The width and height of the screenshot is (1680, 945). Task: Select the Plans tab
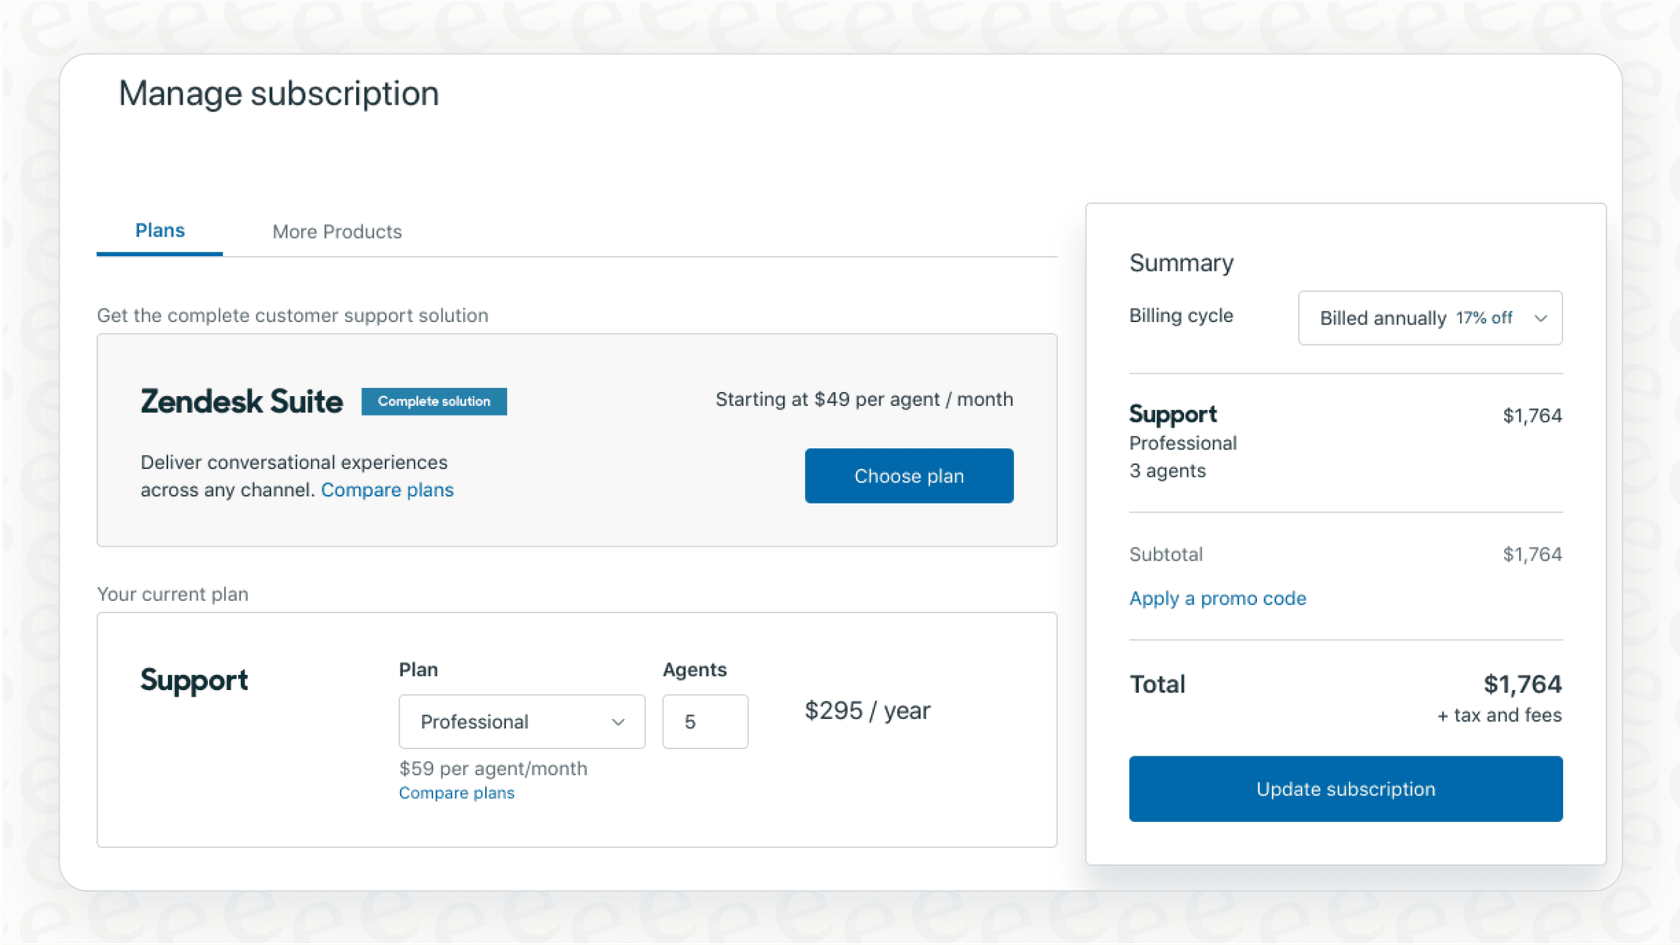159,230
